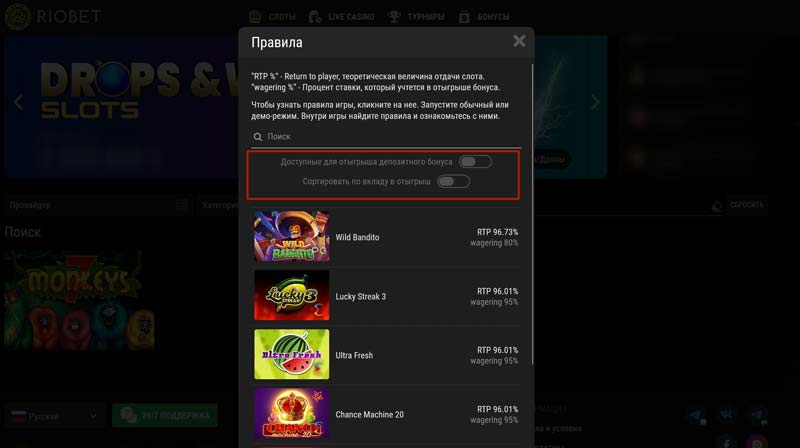Click the eraser icon beside Сбросить
This screenshot has width=800, height=448.
click(717, 205)
